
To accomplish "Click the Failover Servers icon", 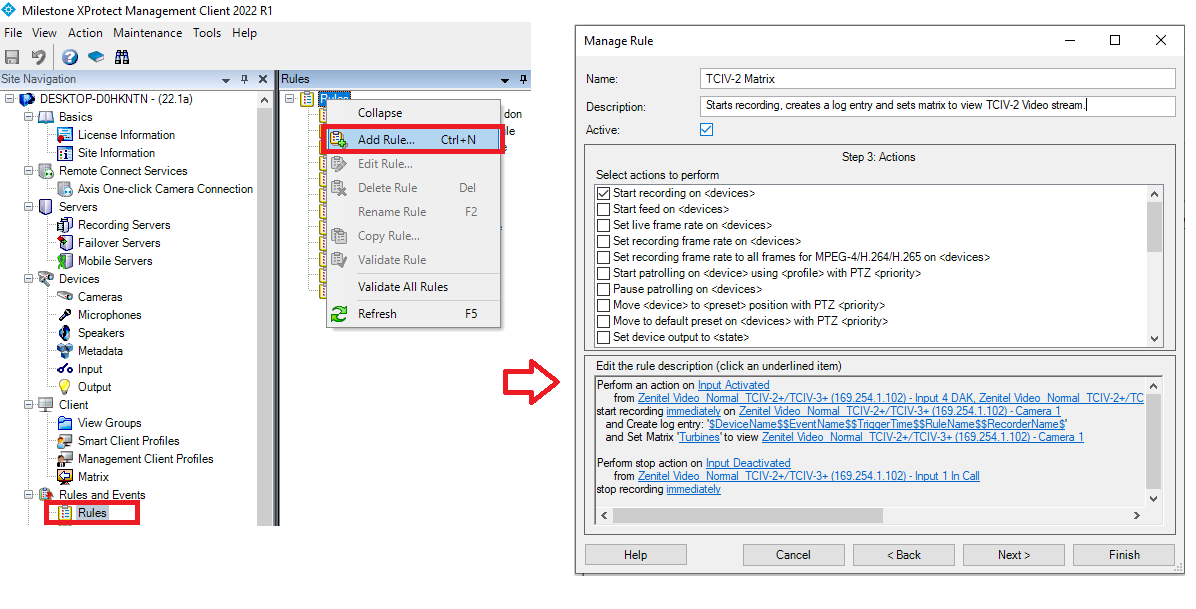I will [66, 243].
